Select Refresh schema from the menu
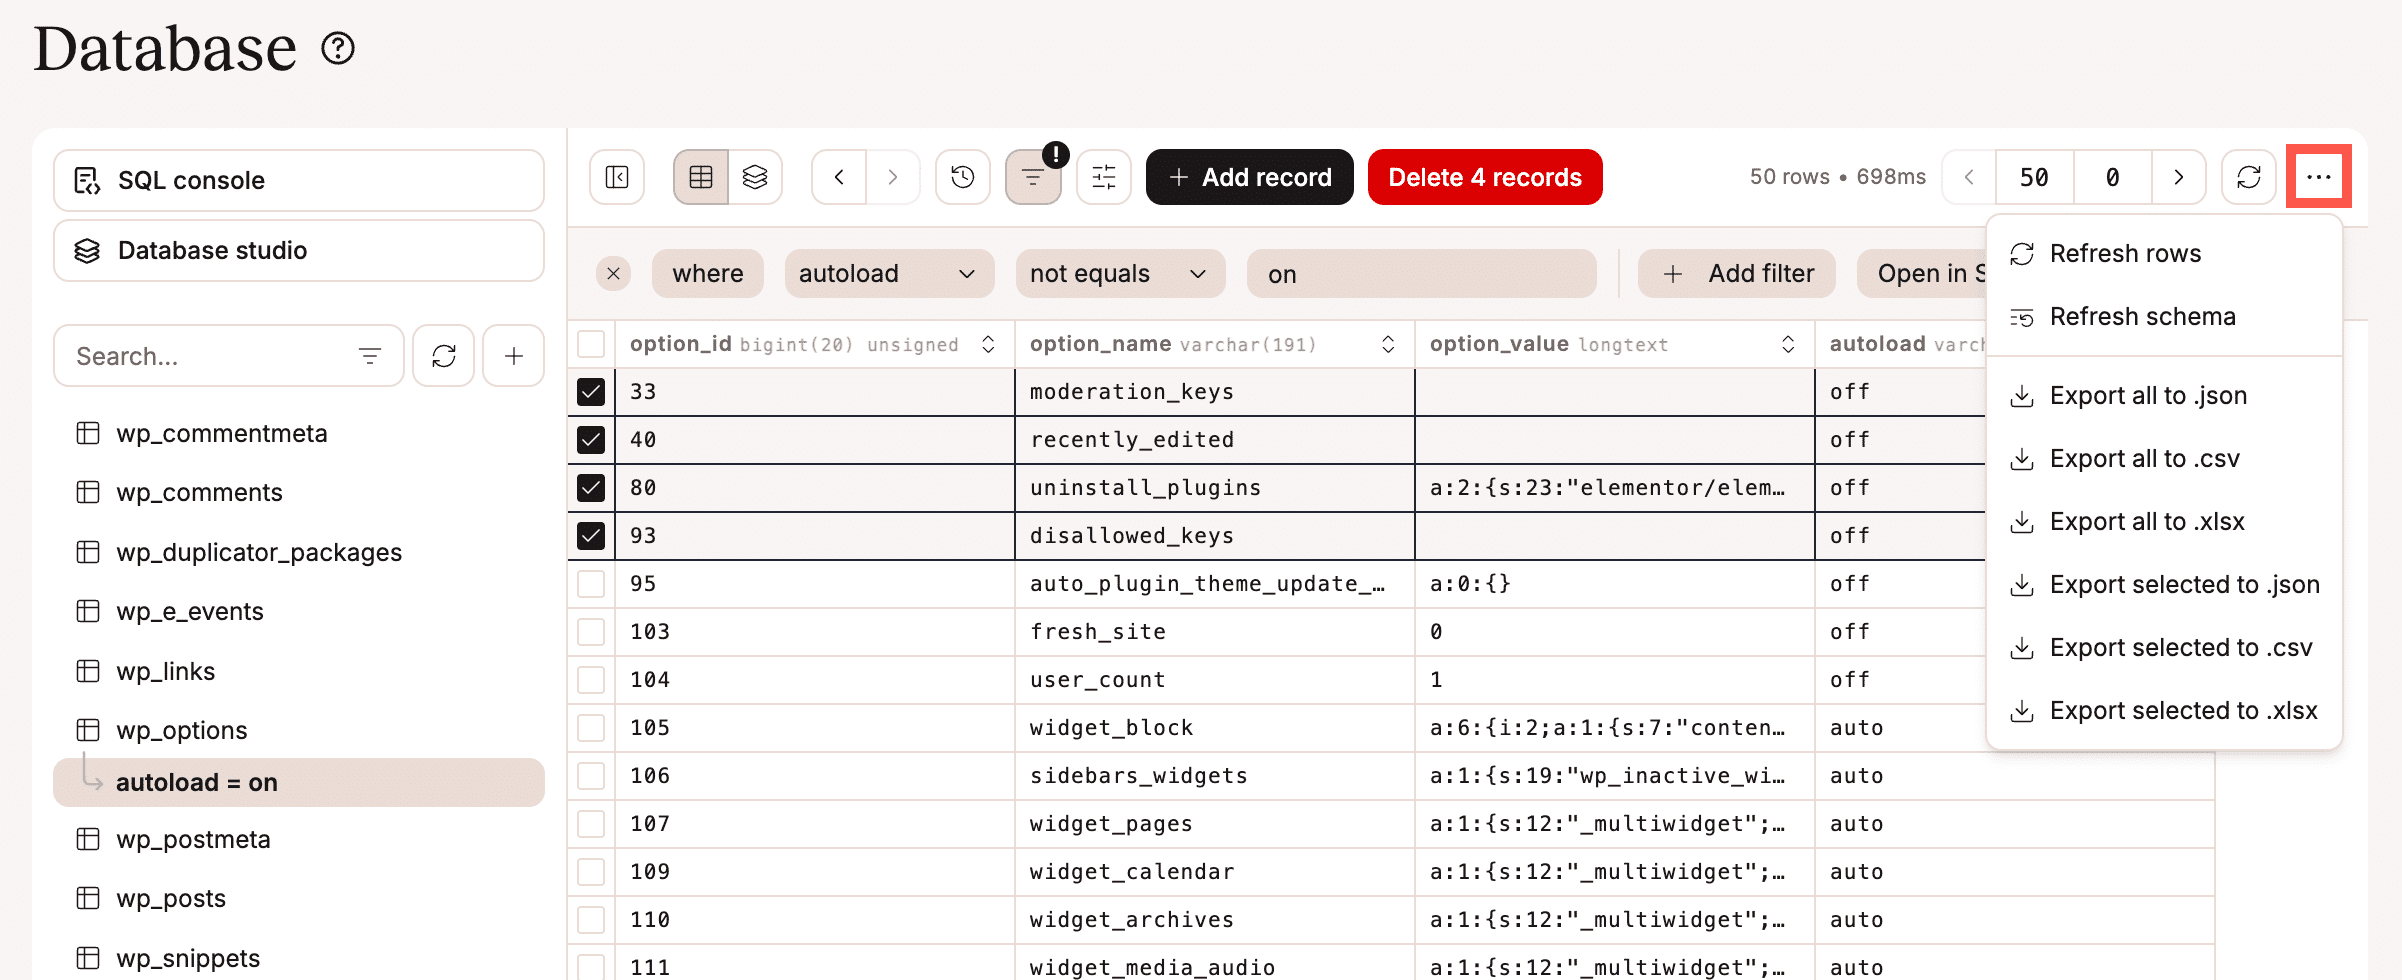 pos(2143,316)
